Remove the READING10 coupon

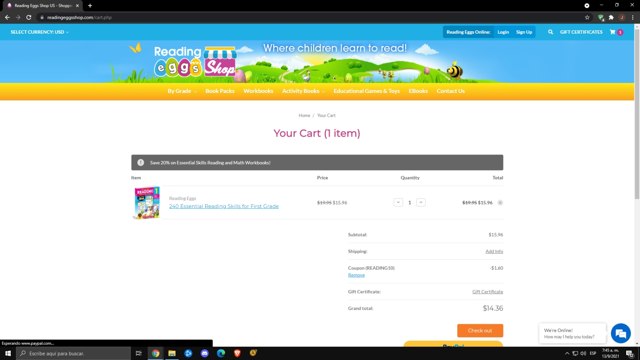point(356,275)
